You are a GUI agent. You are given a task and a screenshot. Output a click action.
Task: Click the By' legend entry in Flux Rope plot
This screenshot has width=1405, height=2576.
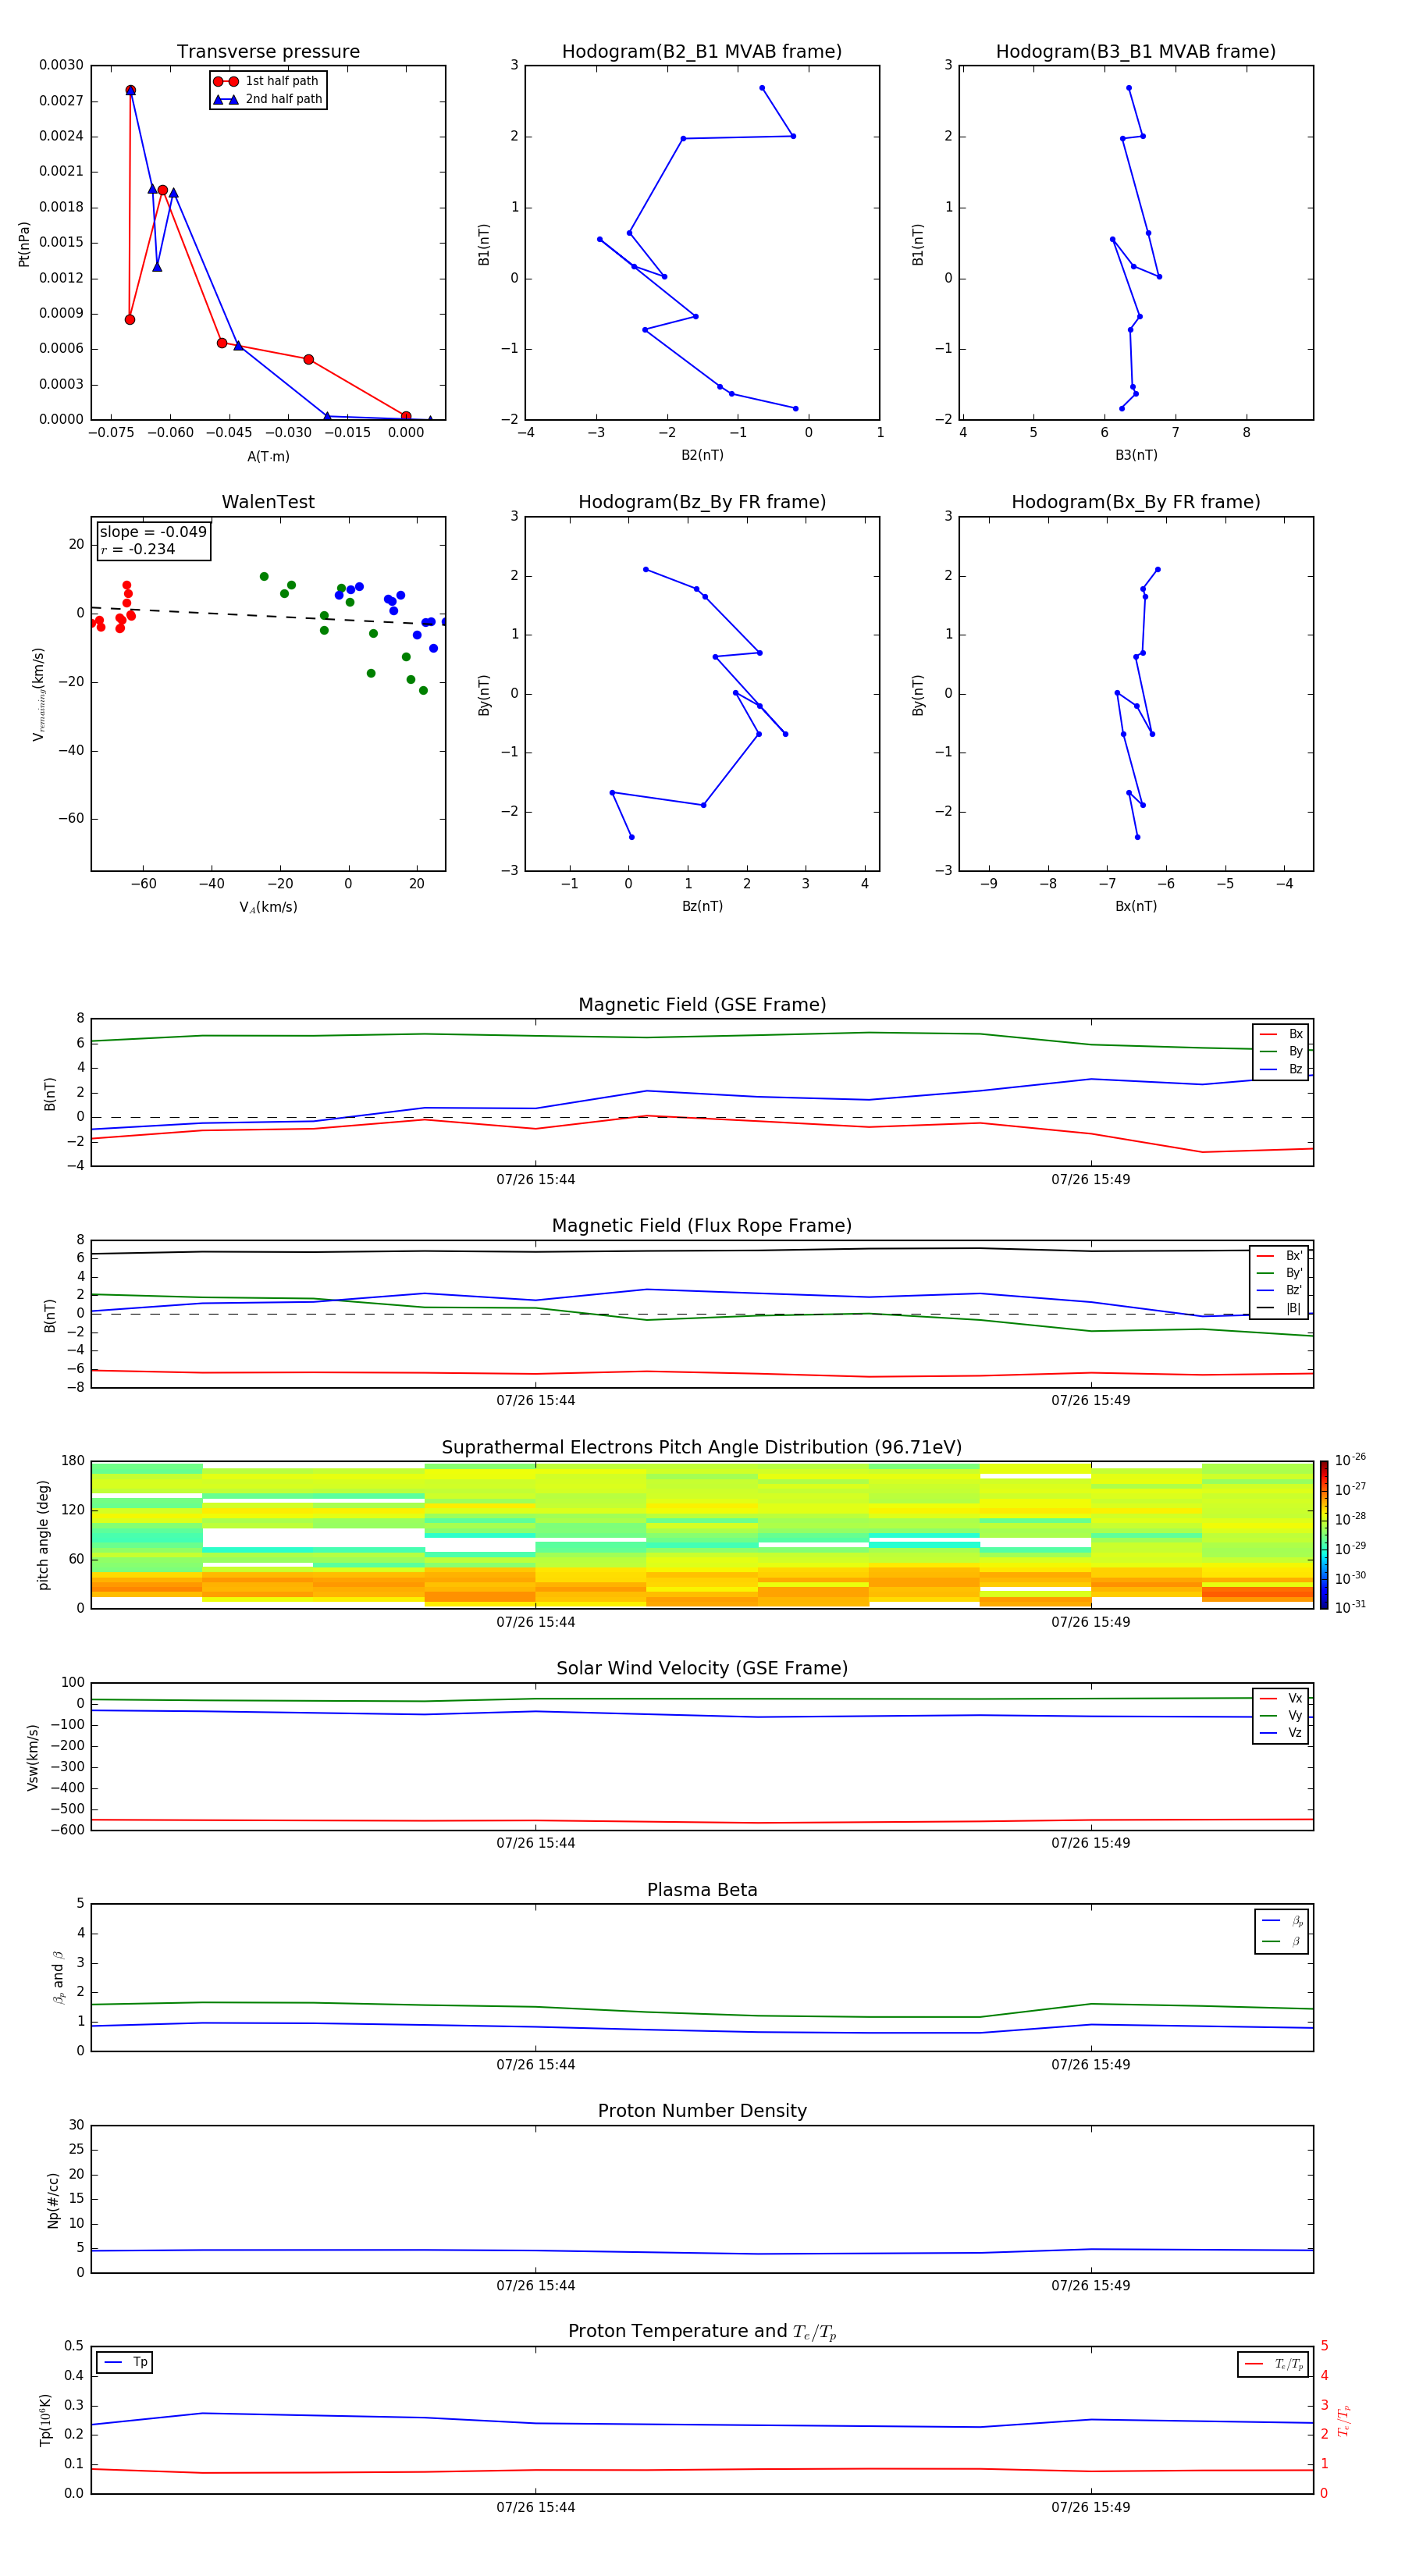coord(1279,1273)
